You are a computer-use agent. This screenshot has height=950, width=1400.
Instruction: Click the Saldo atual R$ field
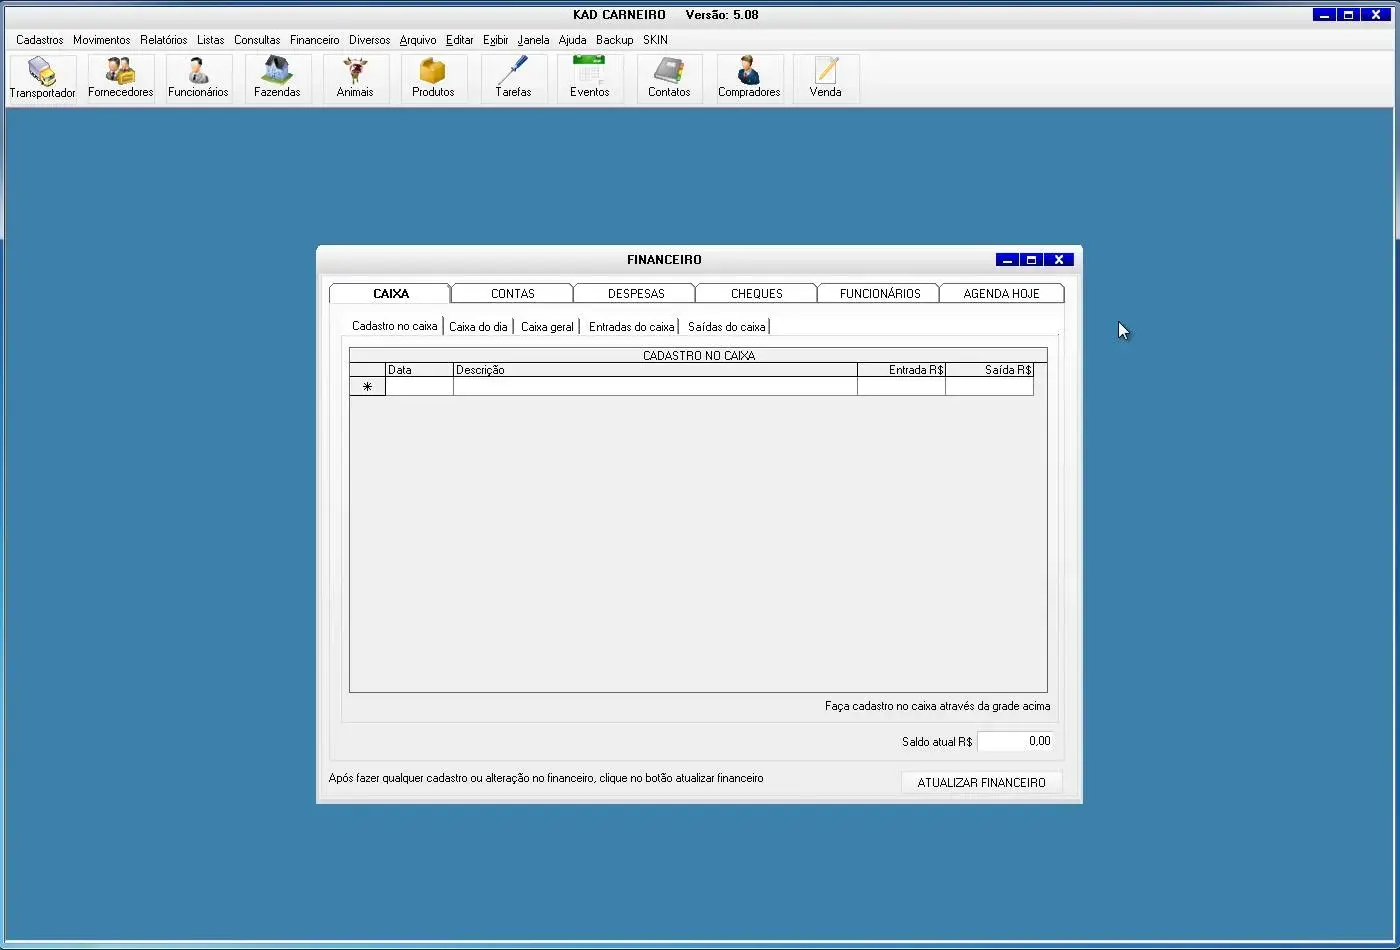tap(1016, 742)
